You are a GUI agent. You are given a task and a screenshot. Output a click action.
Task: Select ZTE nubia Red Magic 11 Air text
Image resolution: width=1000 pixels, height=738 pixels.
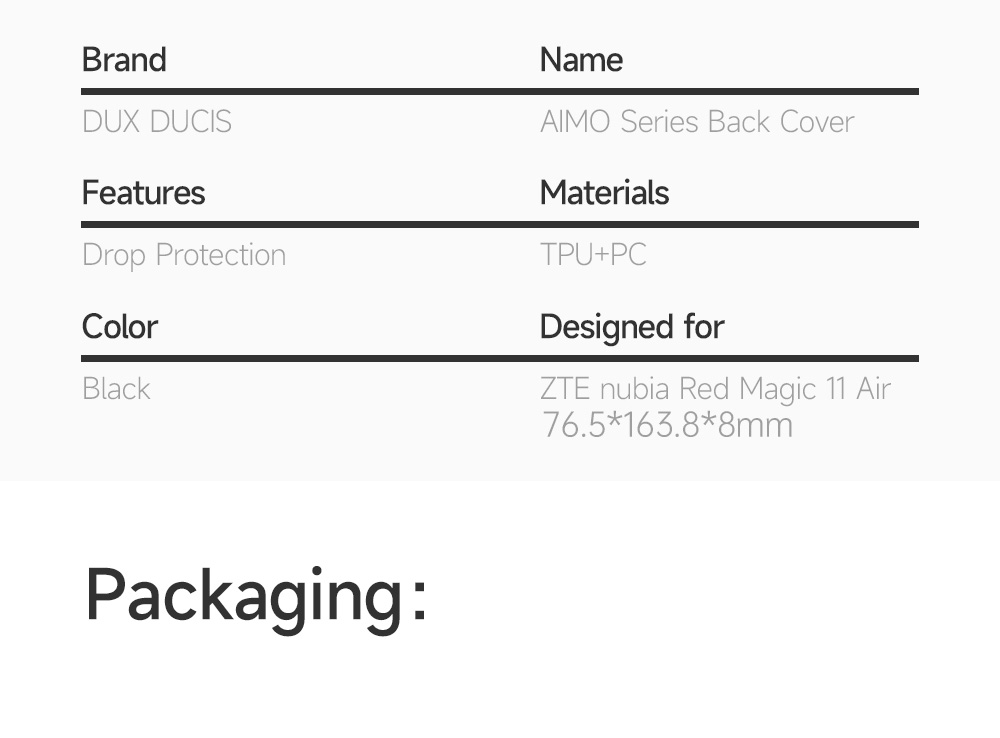tap(715, 388)
